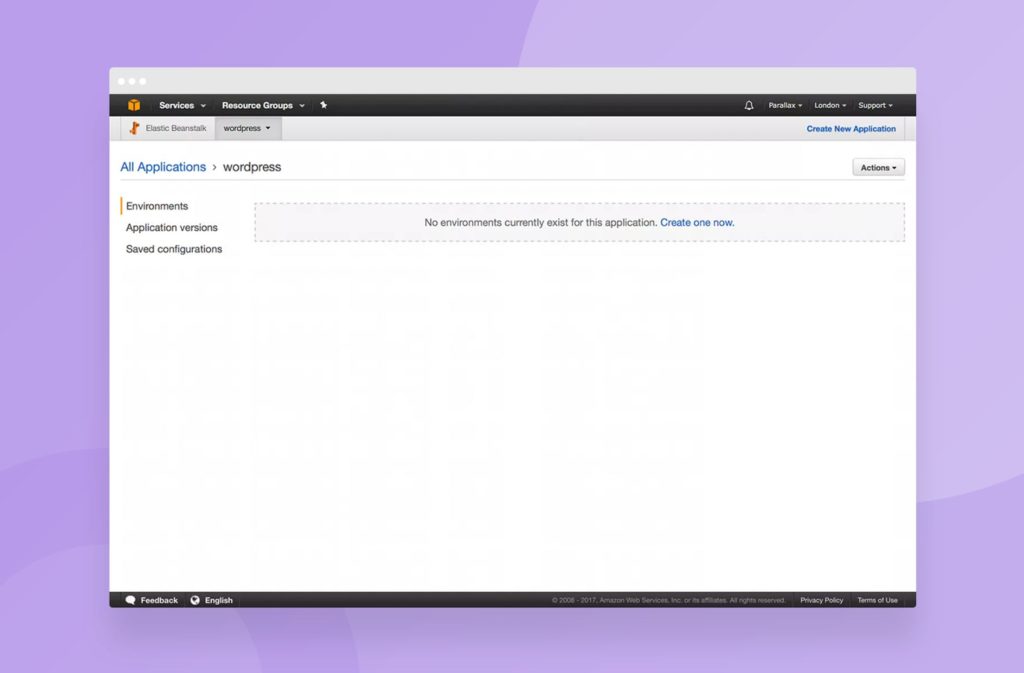The width and height of the screenshot is (1024, 673).
Task: Select Saved configurations in the sidebar
Action: (174, 249)
